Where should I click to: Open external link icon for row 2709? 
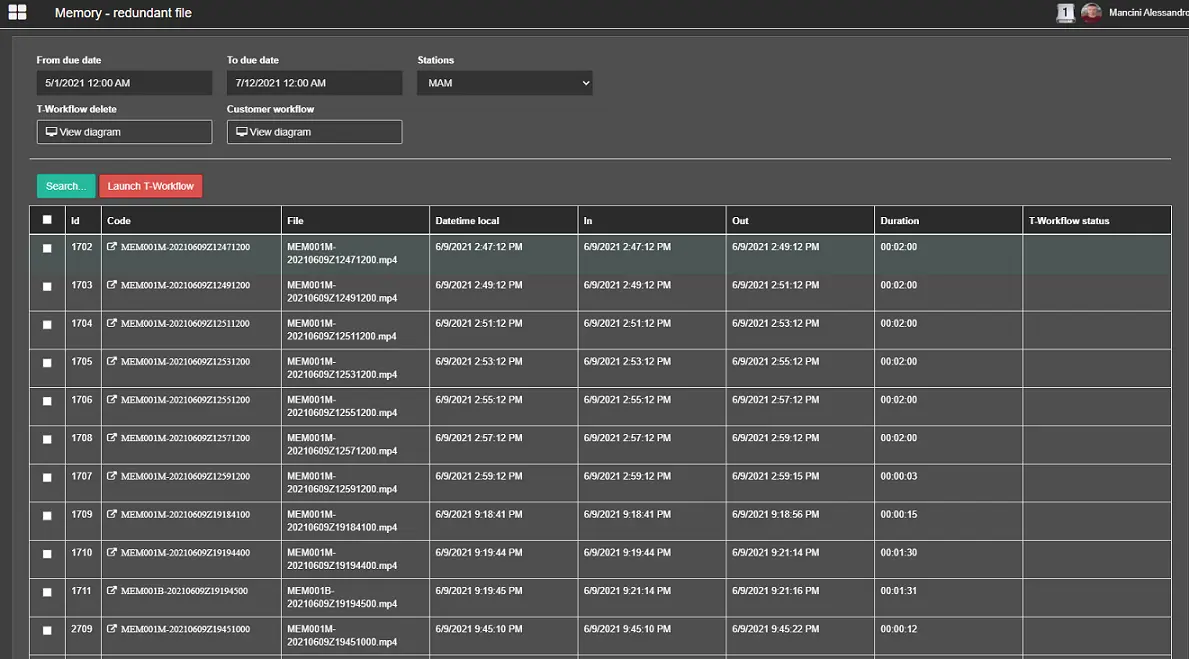[x=112, y=629]
